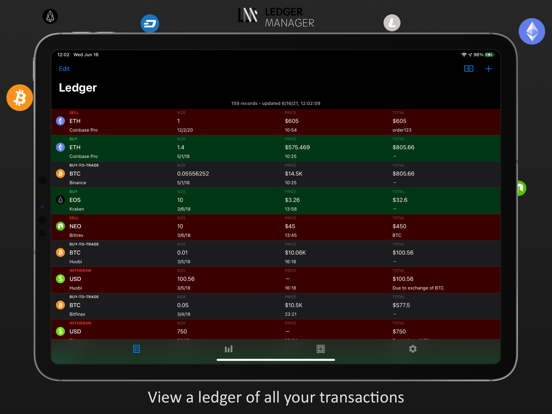Click price $10.06K in Huobi BTC row
552x414 pixels.
tap(295, 252)
